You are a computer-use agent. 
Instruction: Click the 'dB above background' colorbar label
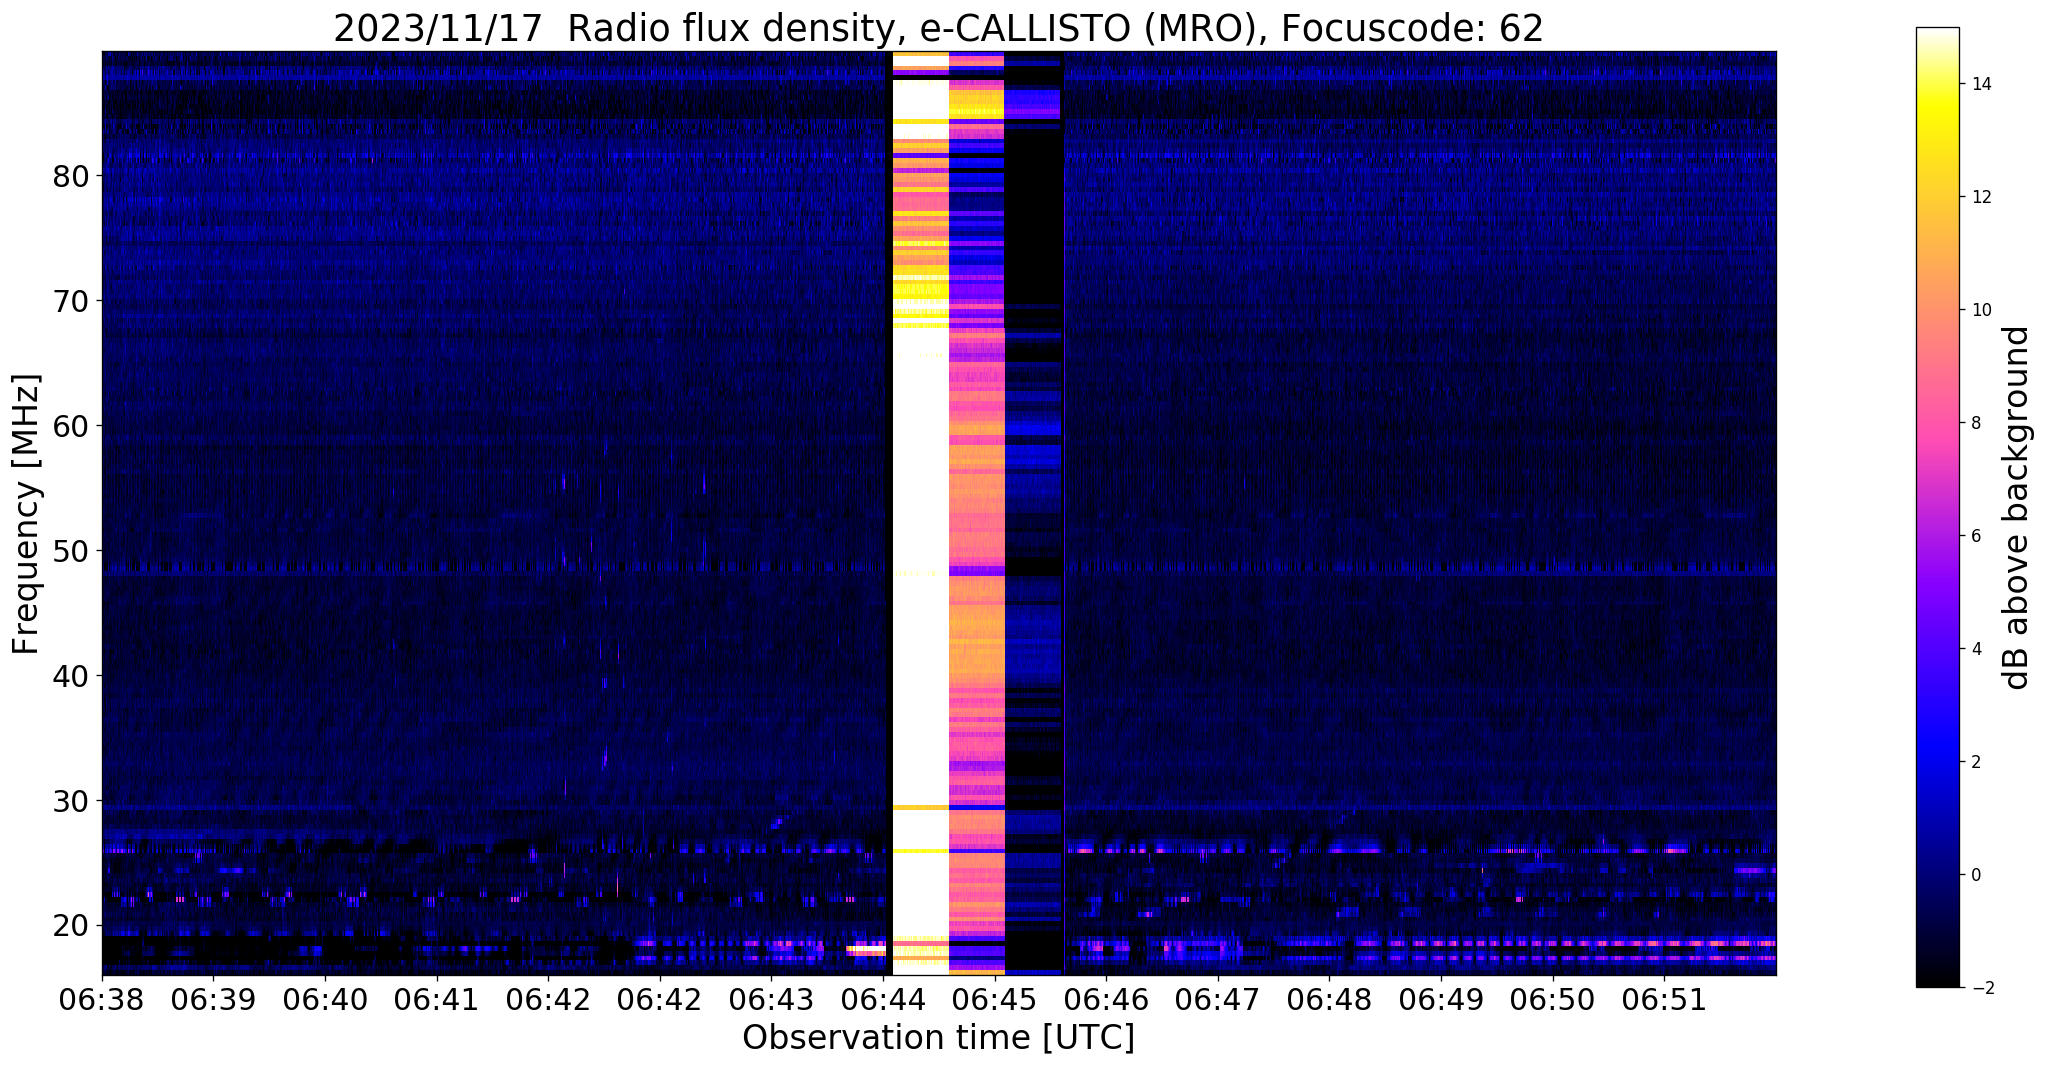[x=2017, y=508]
